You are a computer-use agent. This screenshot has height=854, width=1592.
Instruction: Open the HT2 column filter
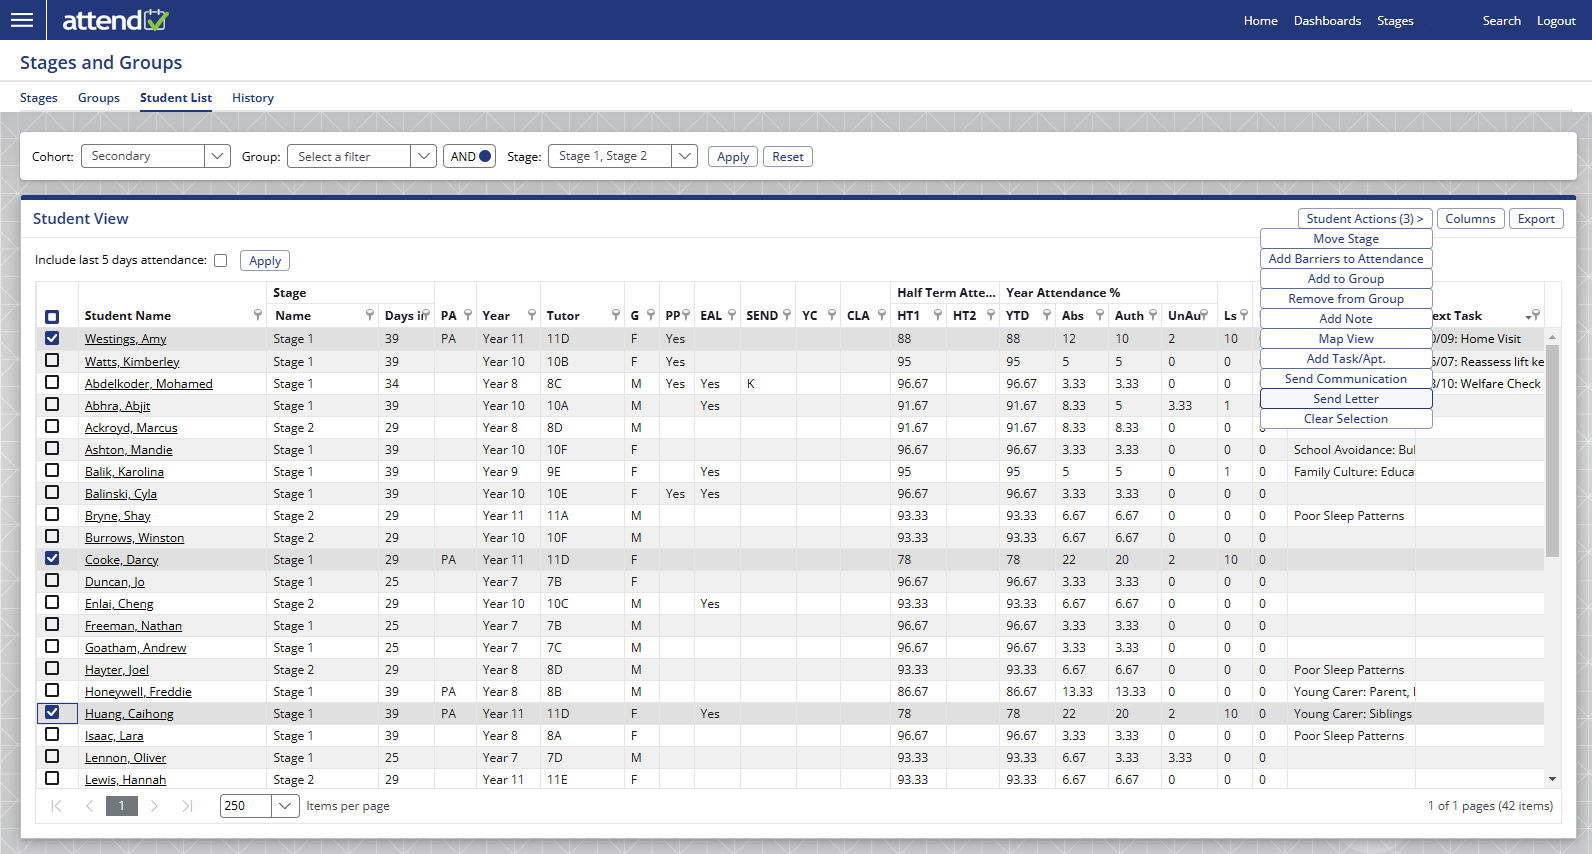[x=990, y=315]
